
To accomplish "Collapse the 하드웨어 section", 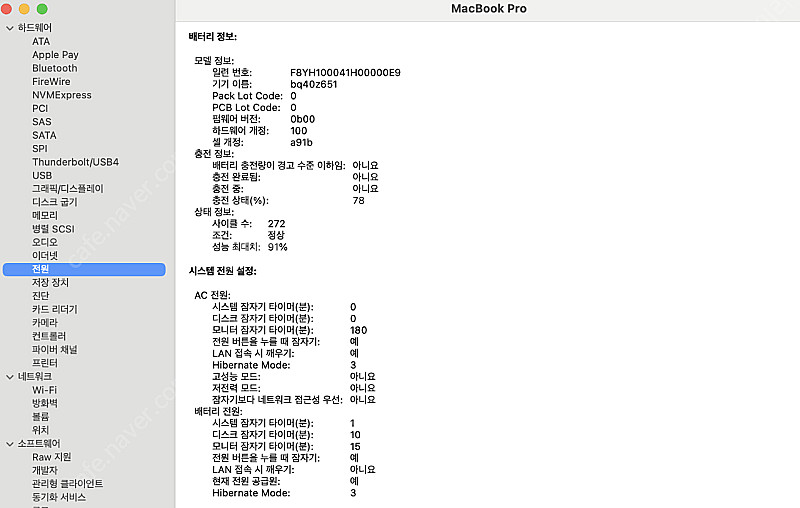I will [10, 28].
